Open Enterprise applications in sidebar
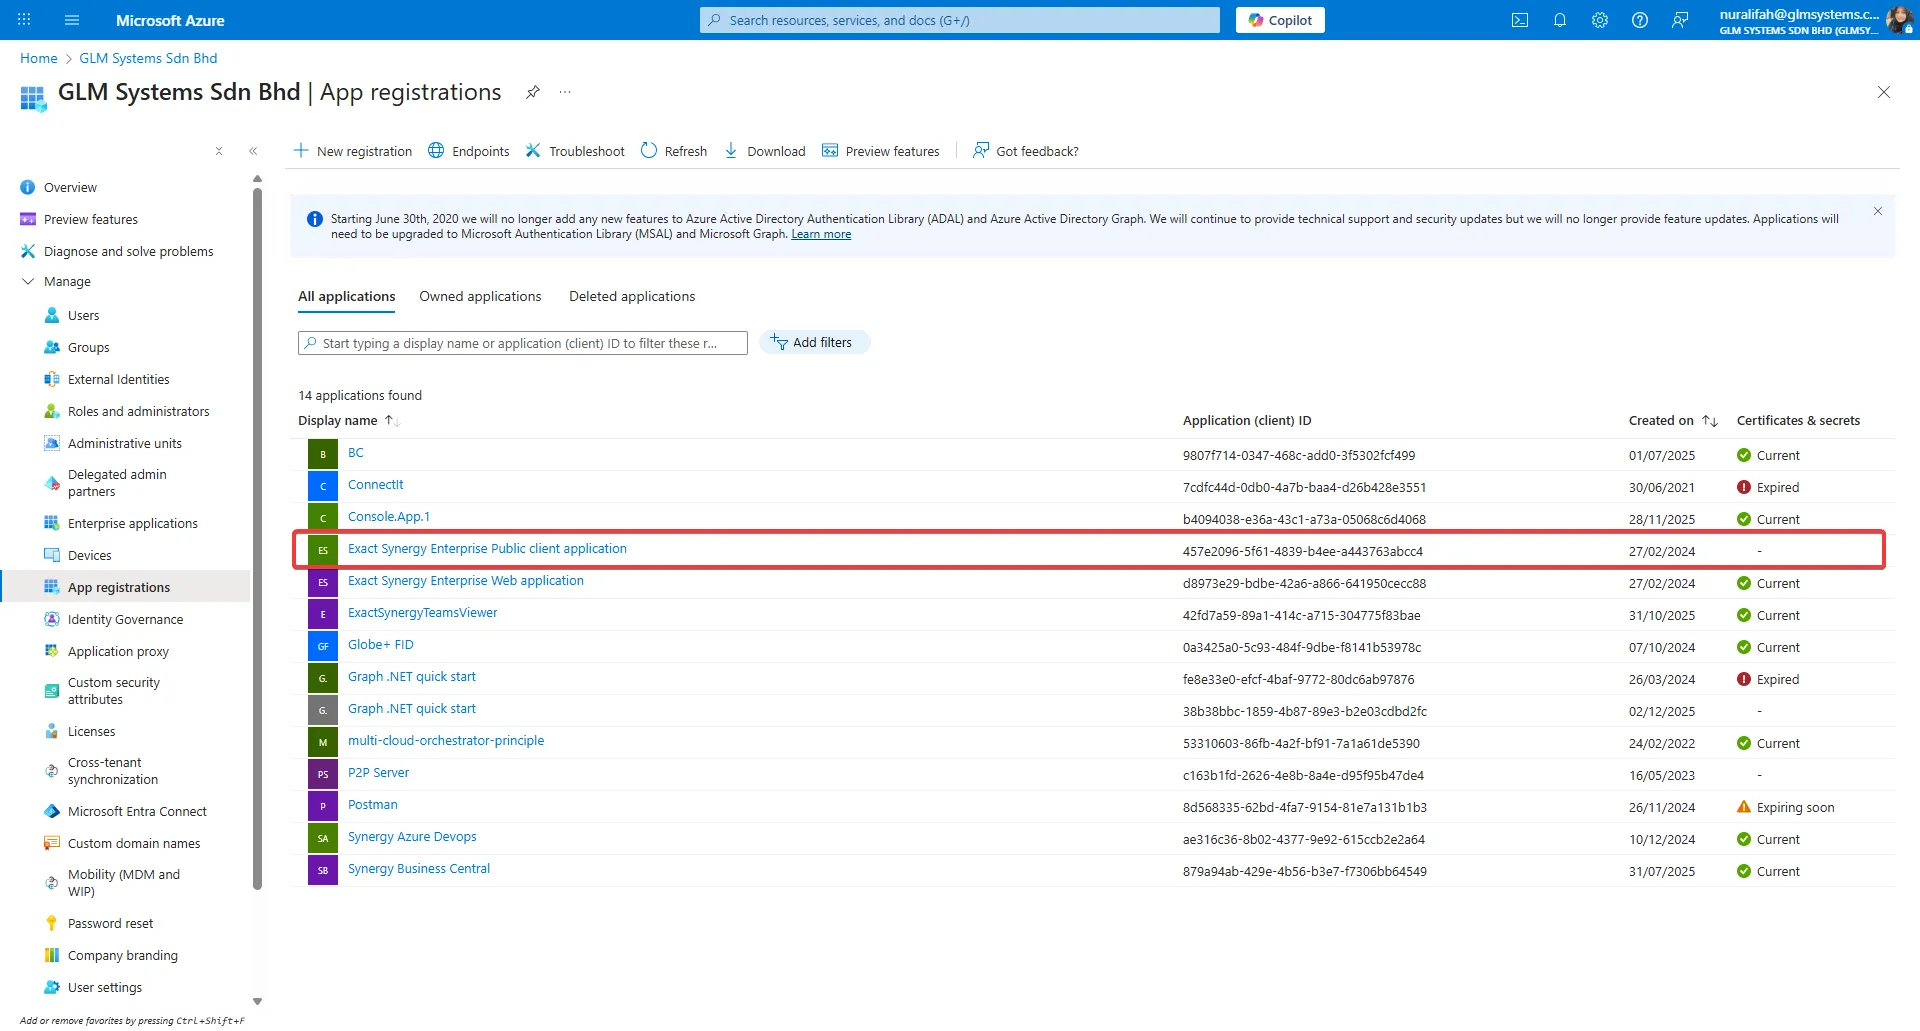1920x1031 pixels. pyautogui.click(x=132, y=524)
